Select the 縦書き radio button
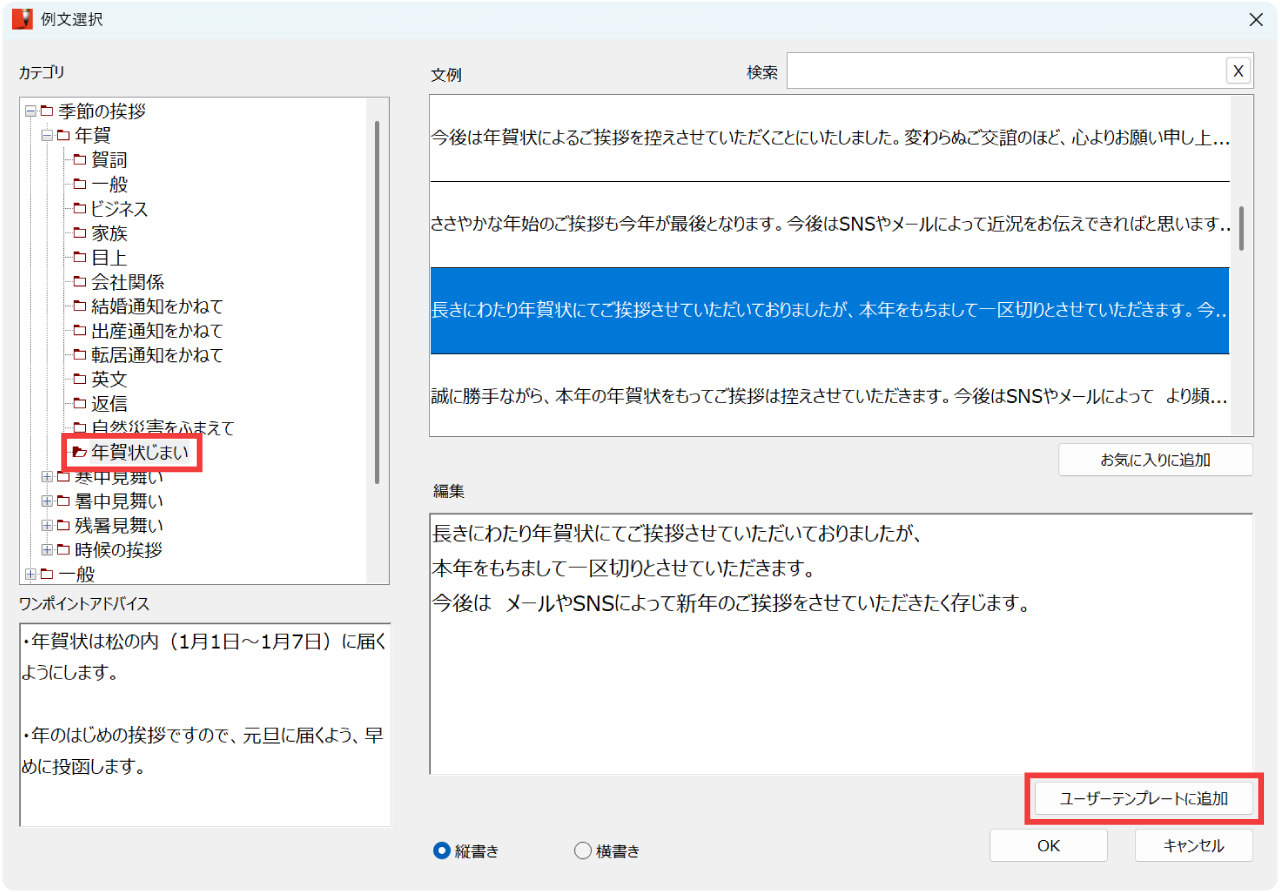Viewport: 1280px width, 892px height. click(441, 851)
